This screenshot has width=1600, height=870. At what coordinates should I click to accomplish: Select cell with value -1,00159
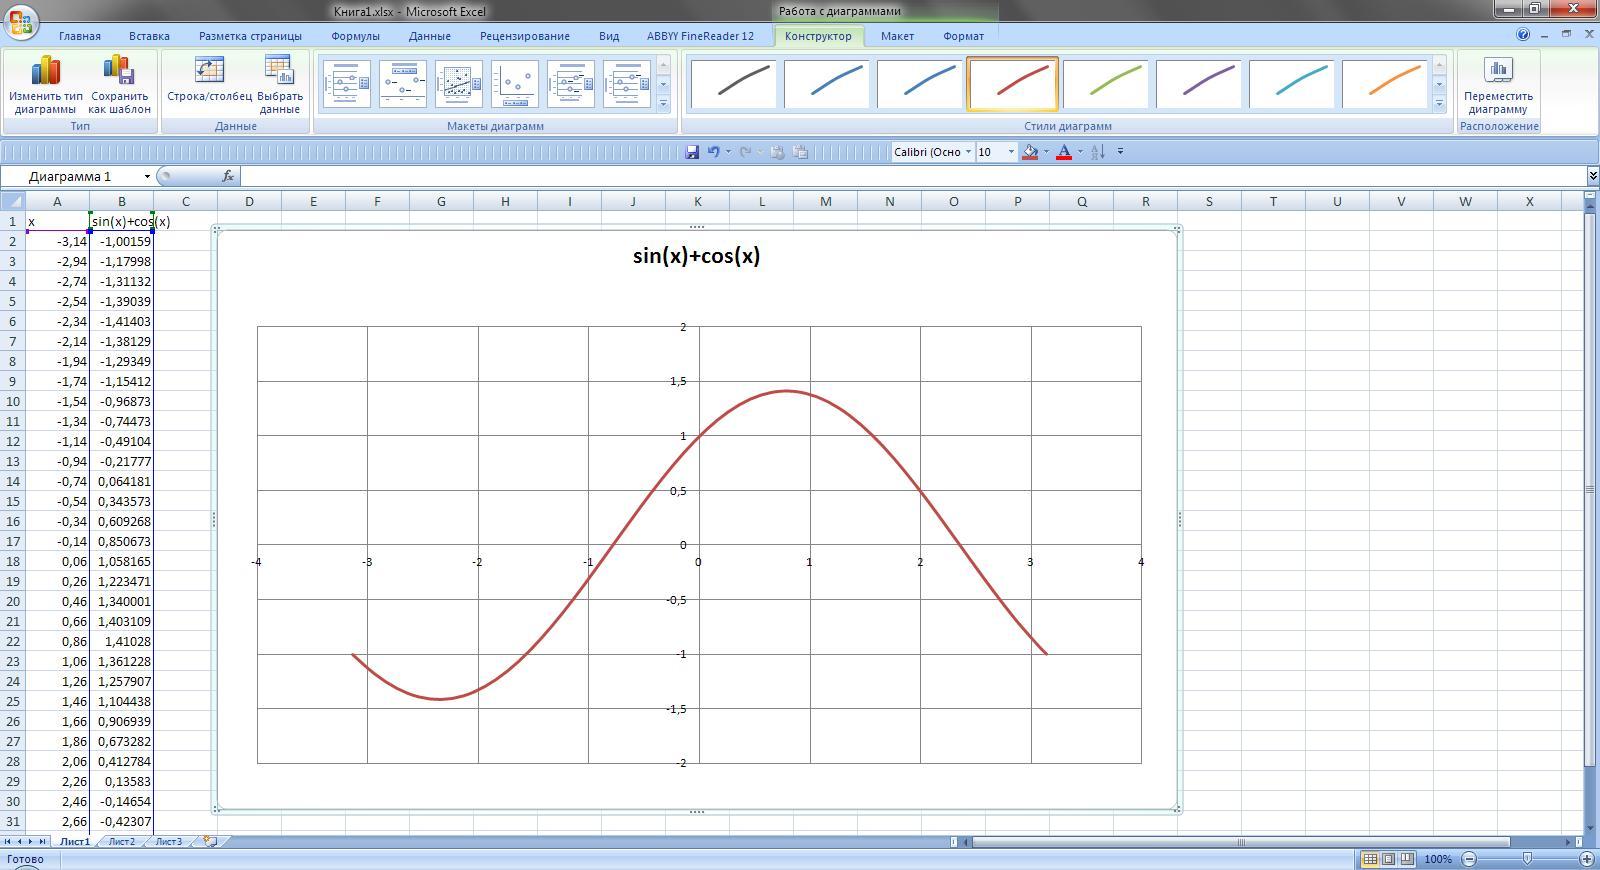[x=122, y=241]
